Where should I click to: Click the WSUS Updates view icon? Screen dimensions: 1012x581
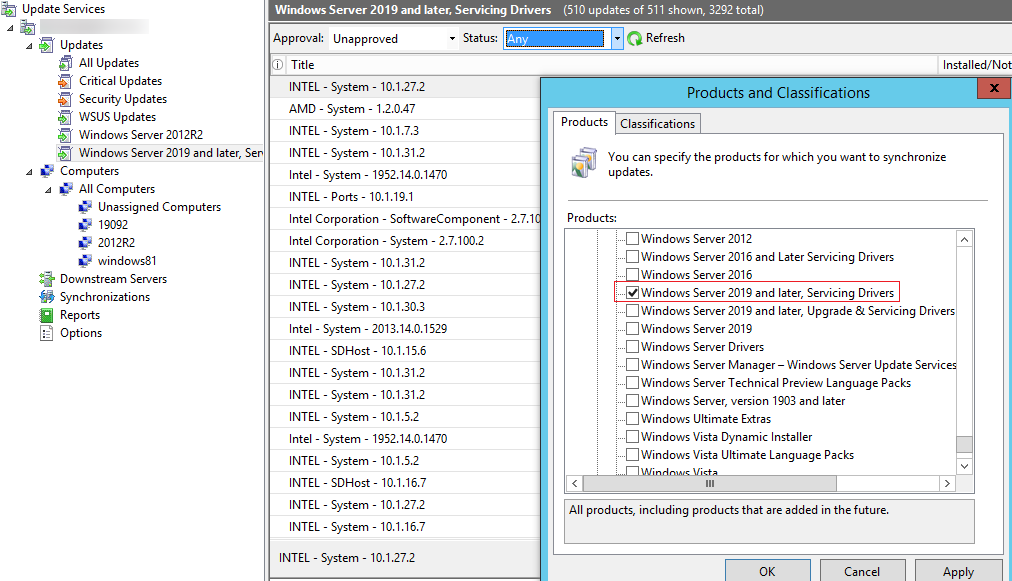coord(65,117)
